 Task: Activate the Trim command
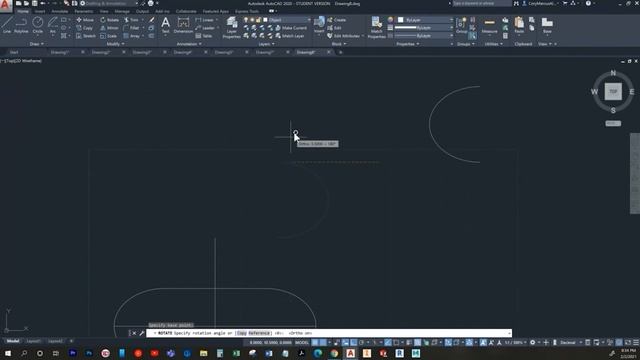click(x=131, y=20)
